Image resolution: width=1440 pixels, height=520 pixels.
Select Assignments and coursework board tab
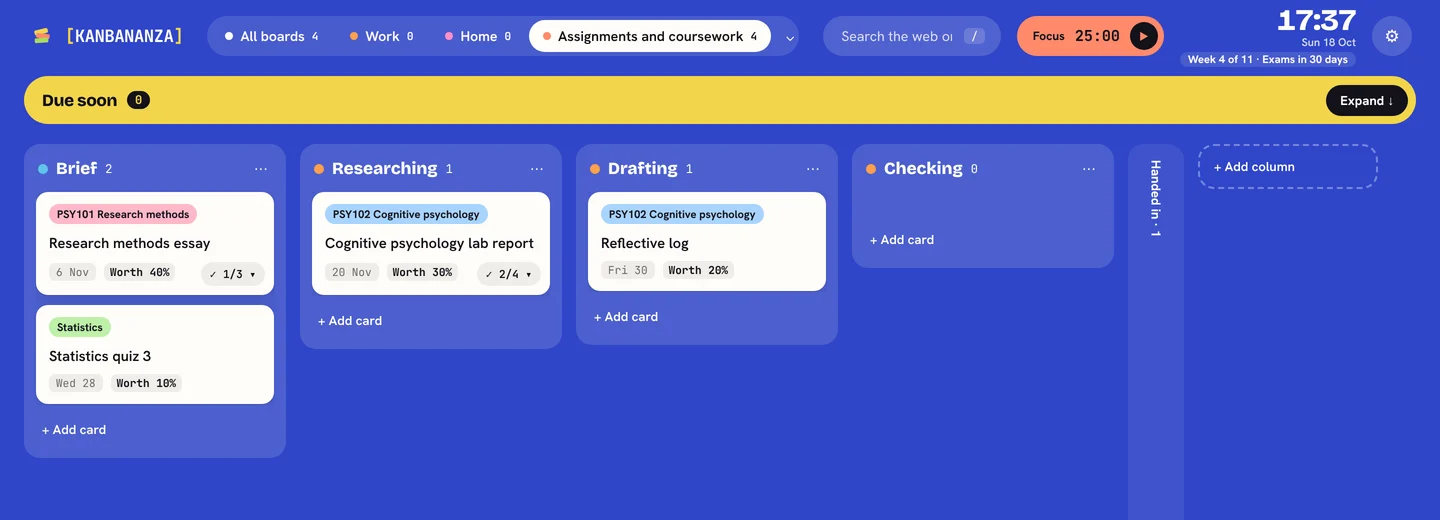pyautogui.click(x=650, y=36)
